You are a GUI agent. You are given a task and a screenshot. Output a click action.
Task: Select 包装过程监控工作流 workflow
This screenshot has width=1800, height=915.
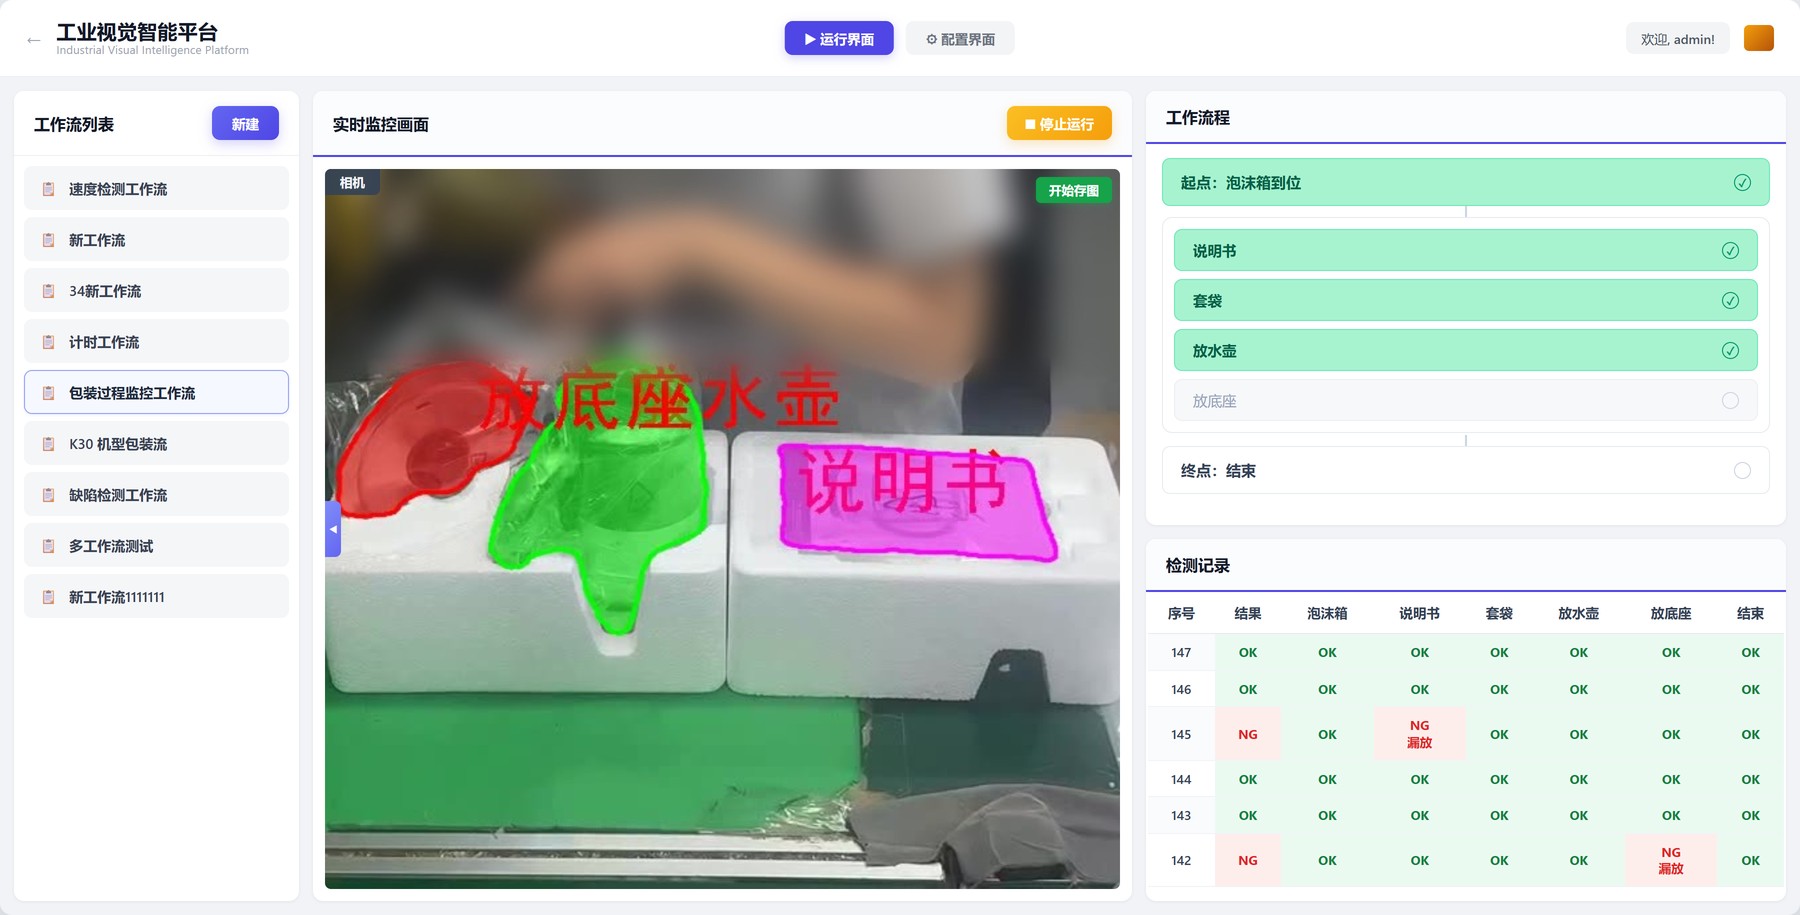pyautogui.click(x=156, y=393)
